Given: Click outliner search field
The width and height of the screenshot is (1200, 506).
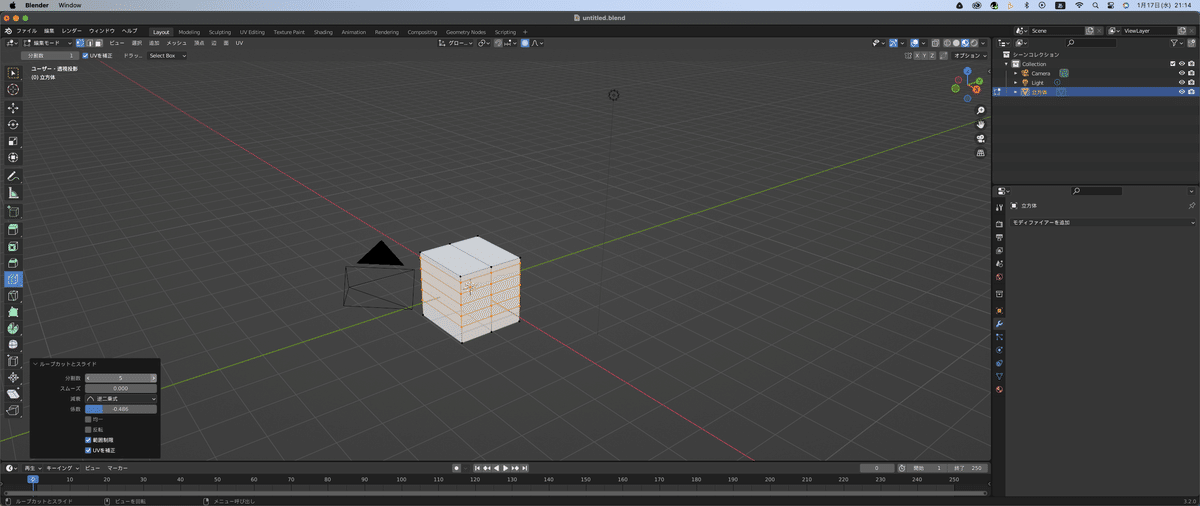Looking at the screenshot, I should coord(1090,43).
